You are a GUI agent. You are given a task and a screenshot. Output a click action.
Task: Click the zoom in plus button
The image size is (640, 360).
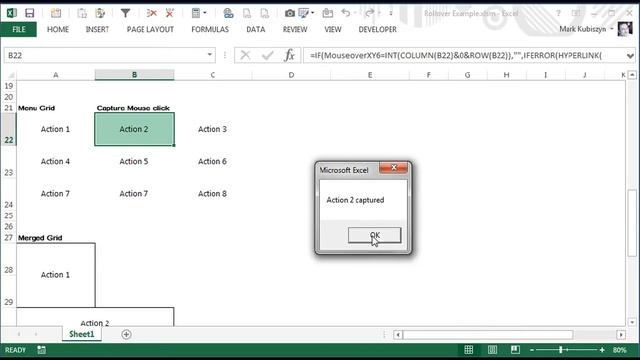tap(602, 350)
